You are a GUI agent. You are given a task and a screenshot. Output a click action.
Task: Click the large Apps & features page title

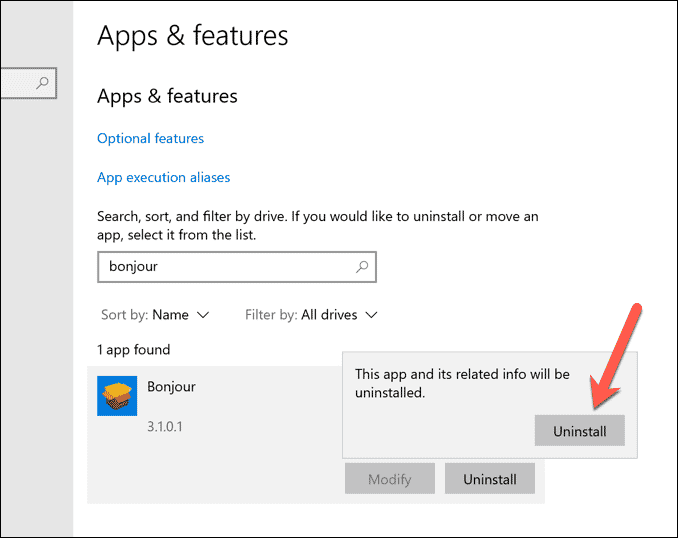pos(192,36)
